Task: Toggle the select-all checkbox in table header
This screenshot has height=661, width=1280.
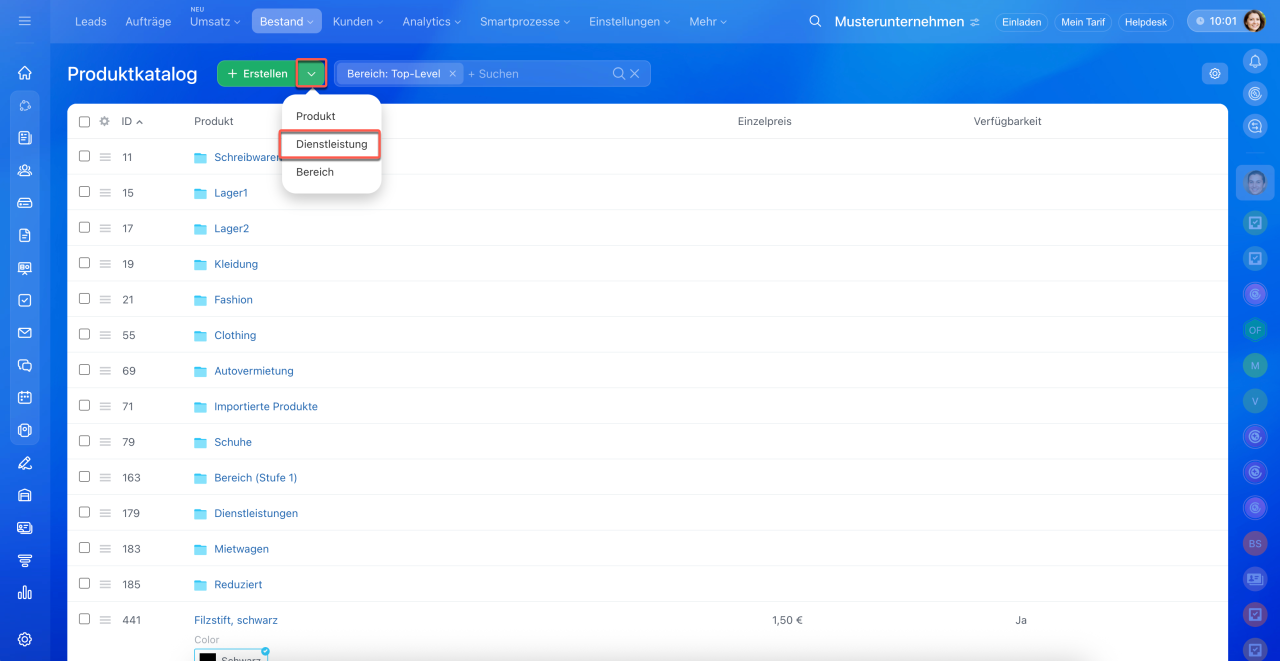Action: click(x=85, y=122)
